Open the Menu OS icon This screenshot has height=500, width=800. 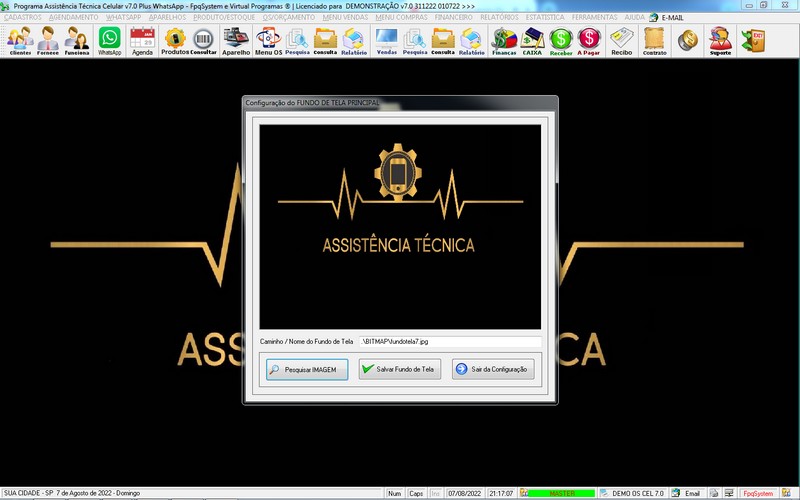268,41
